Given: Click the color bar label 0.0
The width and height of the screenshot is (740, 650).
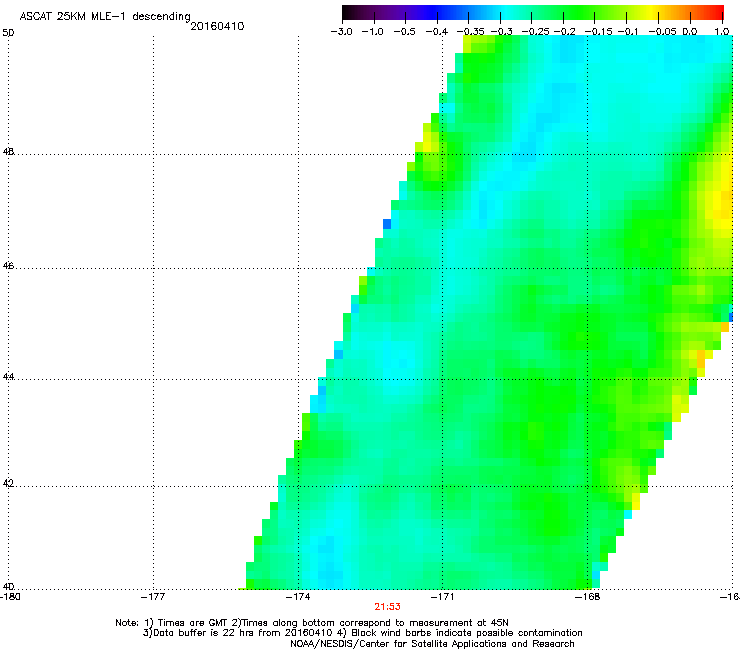Looking at the screenshot, I should point(690,32).
